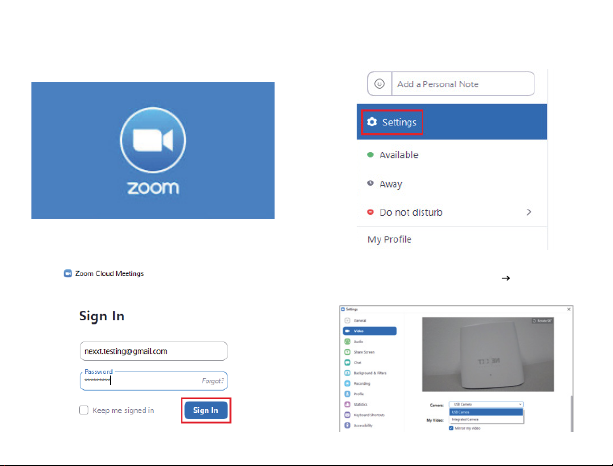Click the Keep me signed in text
Viewport: 613px width, 466px height.
tap(123, 410)
